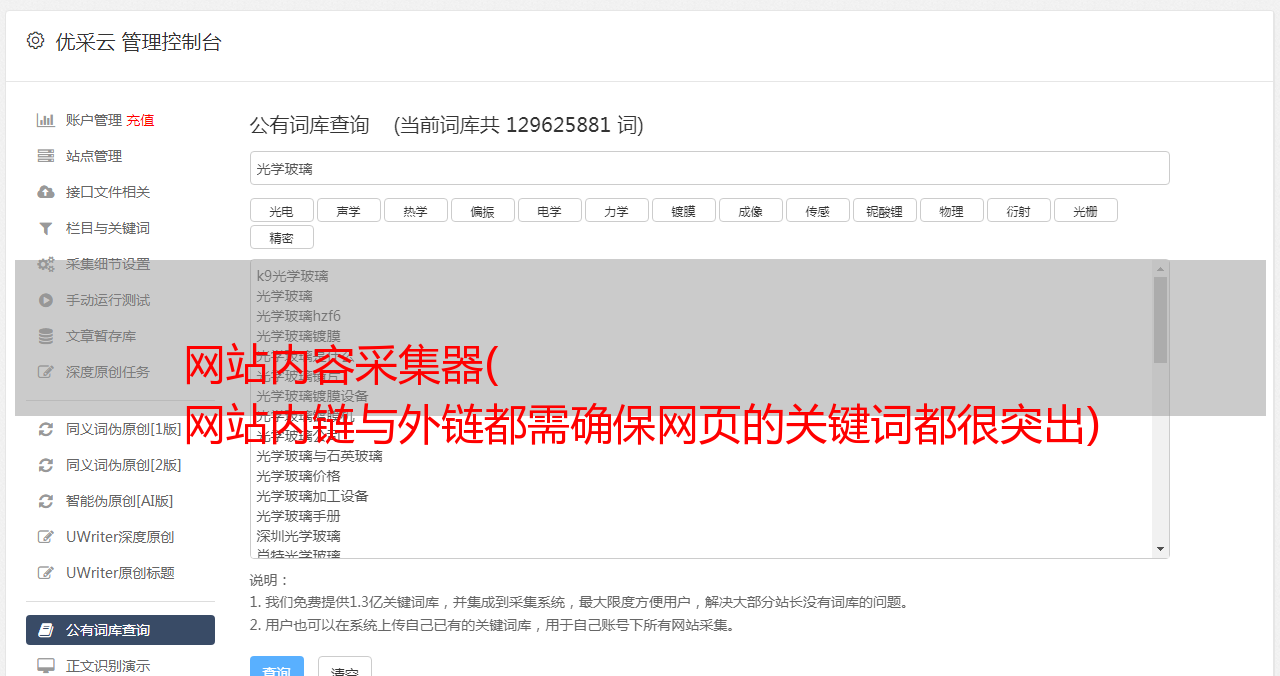Click the 光栅 tag button
Viewport: 1280px width, 676px height.
tap(1086, 210)
